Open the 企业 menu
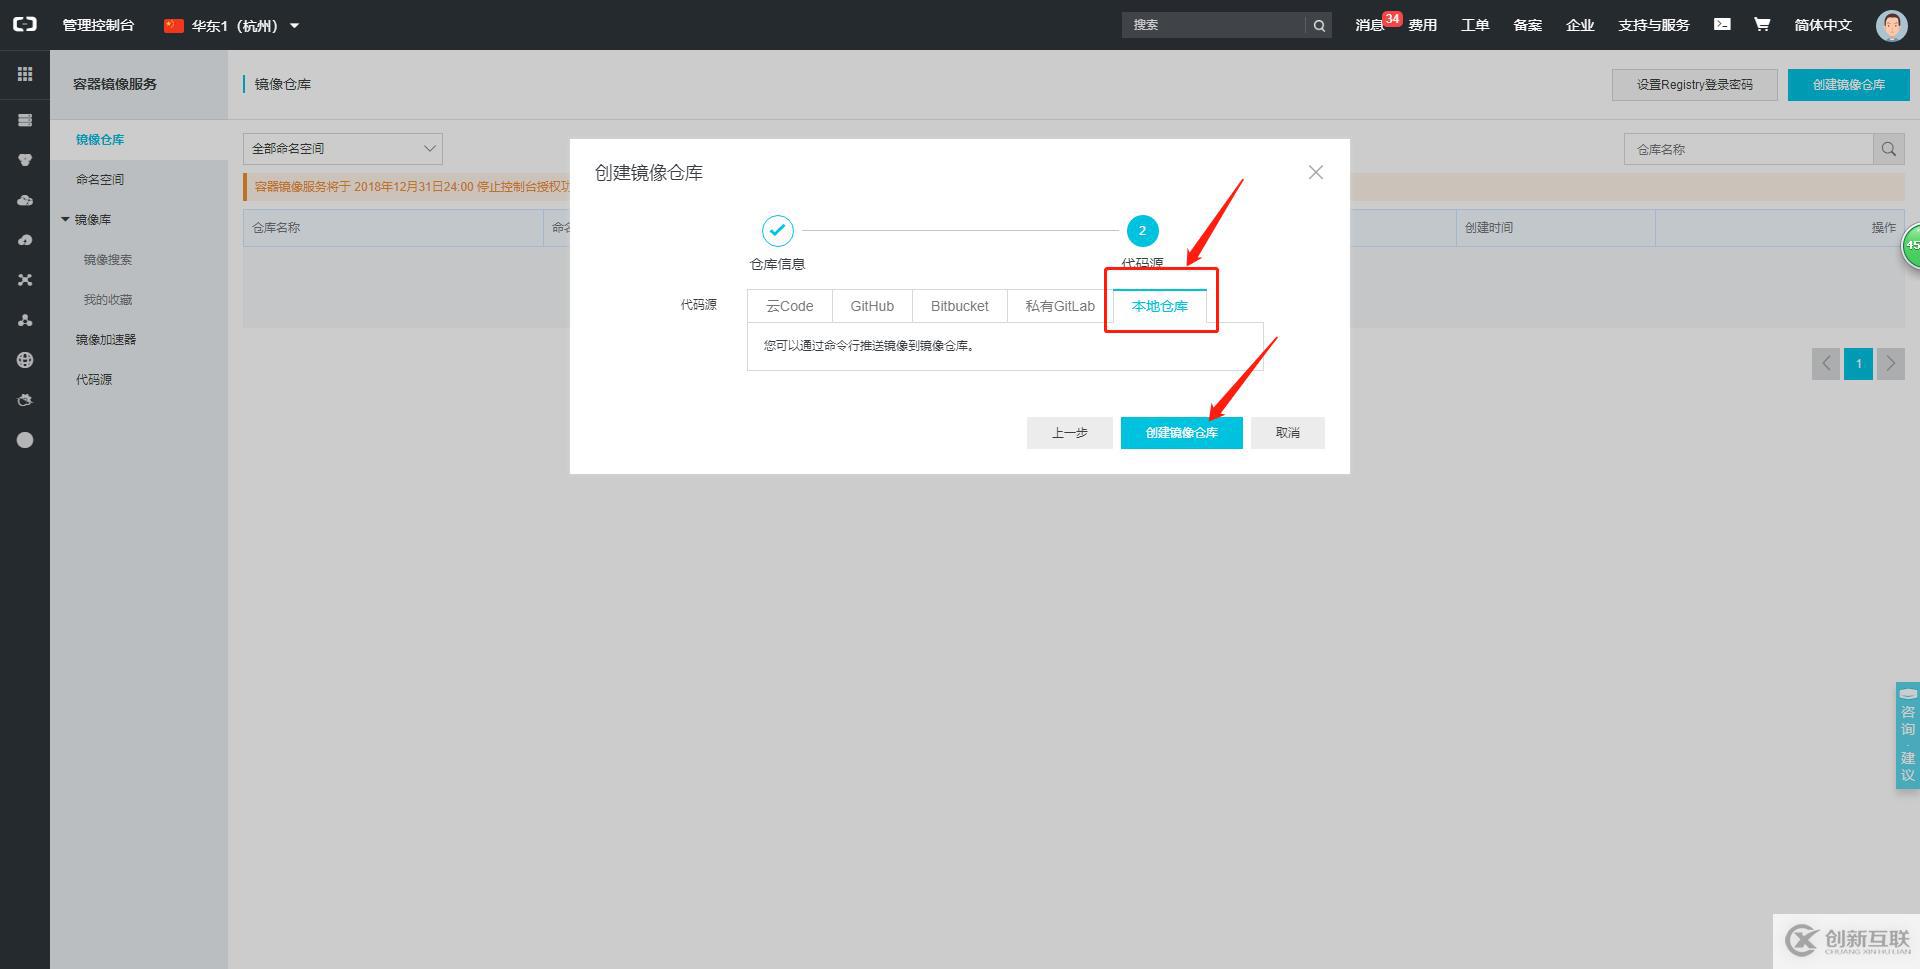Screen dimensions: 1920x969 click(1580, 25)
